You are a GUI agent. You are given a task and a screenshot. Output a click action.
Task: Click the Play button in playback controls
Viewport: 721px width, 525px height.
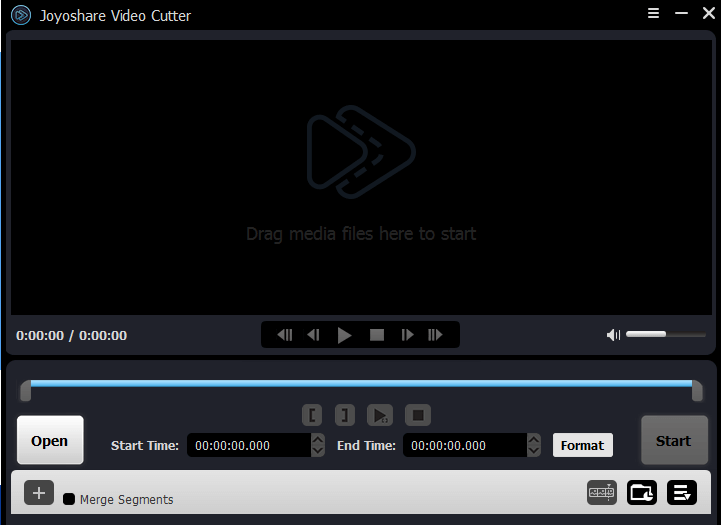click(x=345, y=335)
